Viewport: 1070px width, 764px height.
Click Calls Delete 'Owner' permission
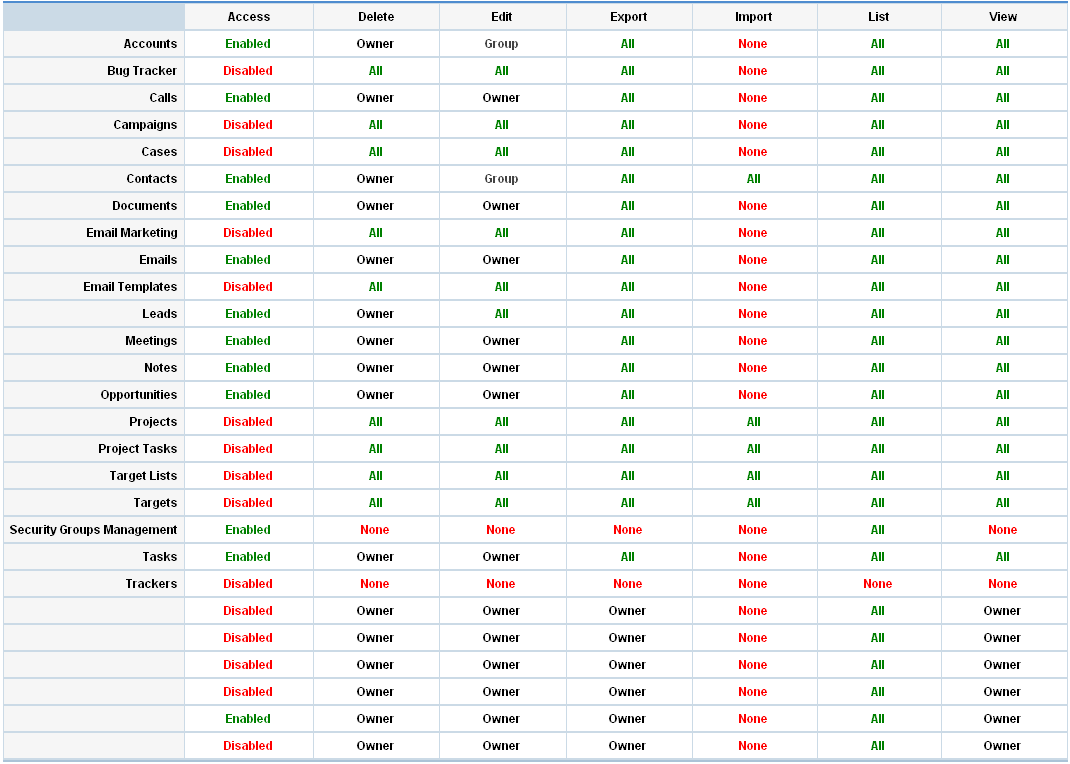375,98
